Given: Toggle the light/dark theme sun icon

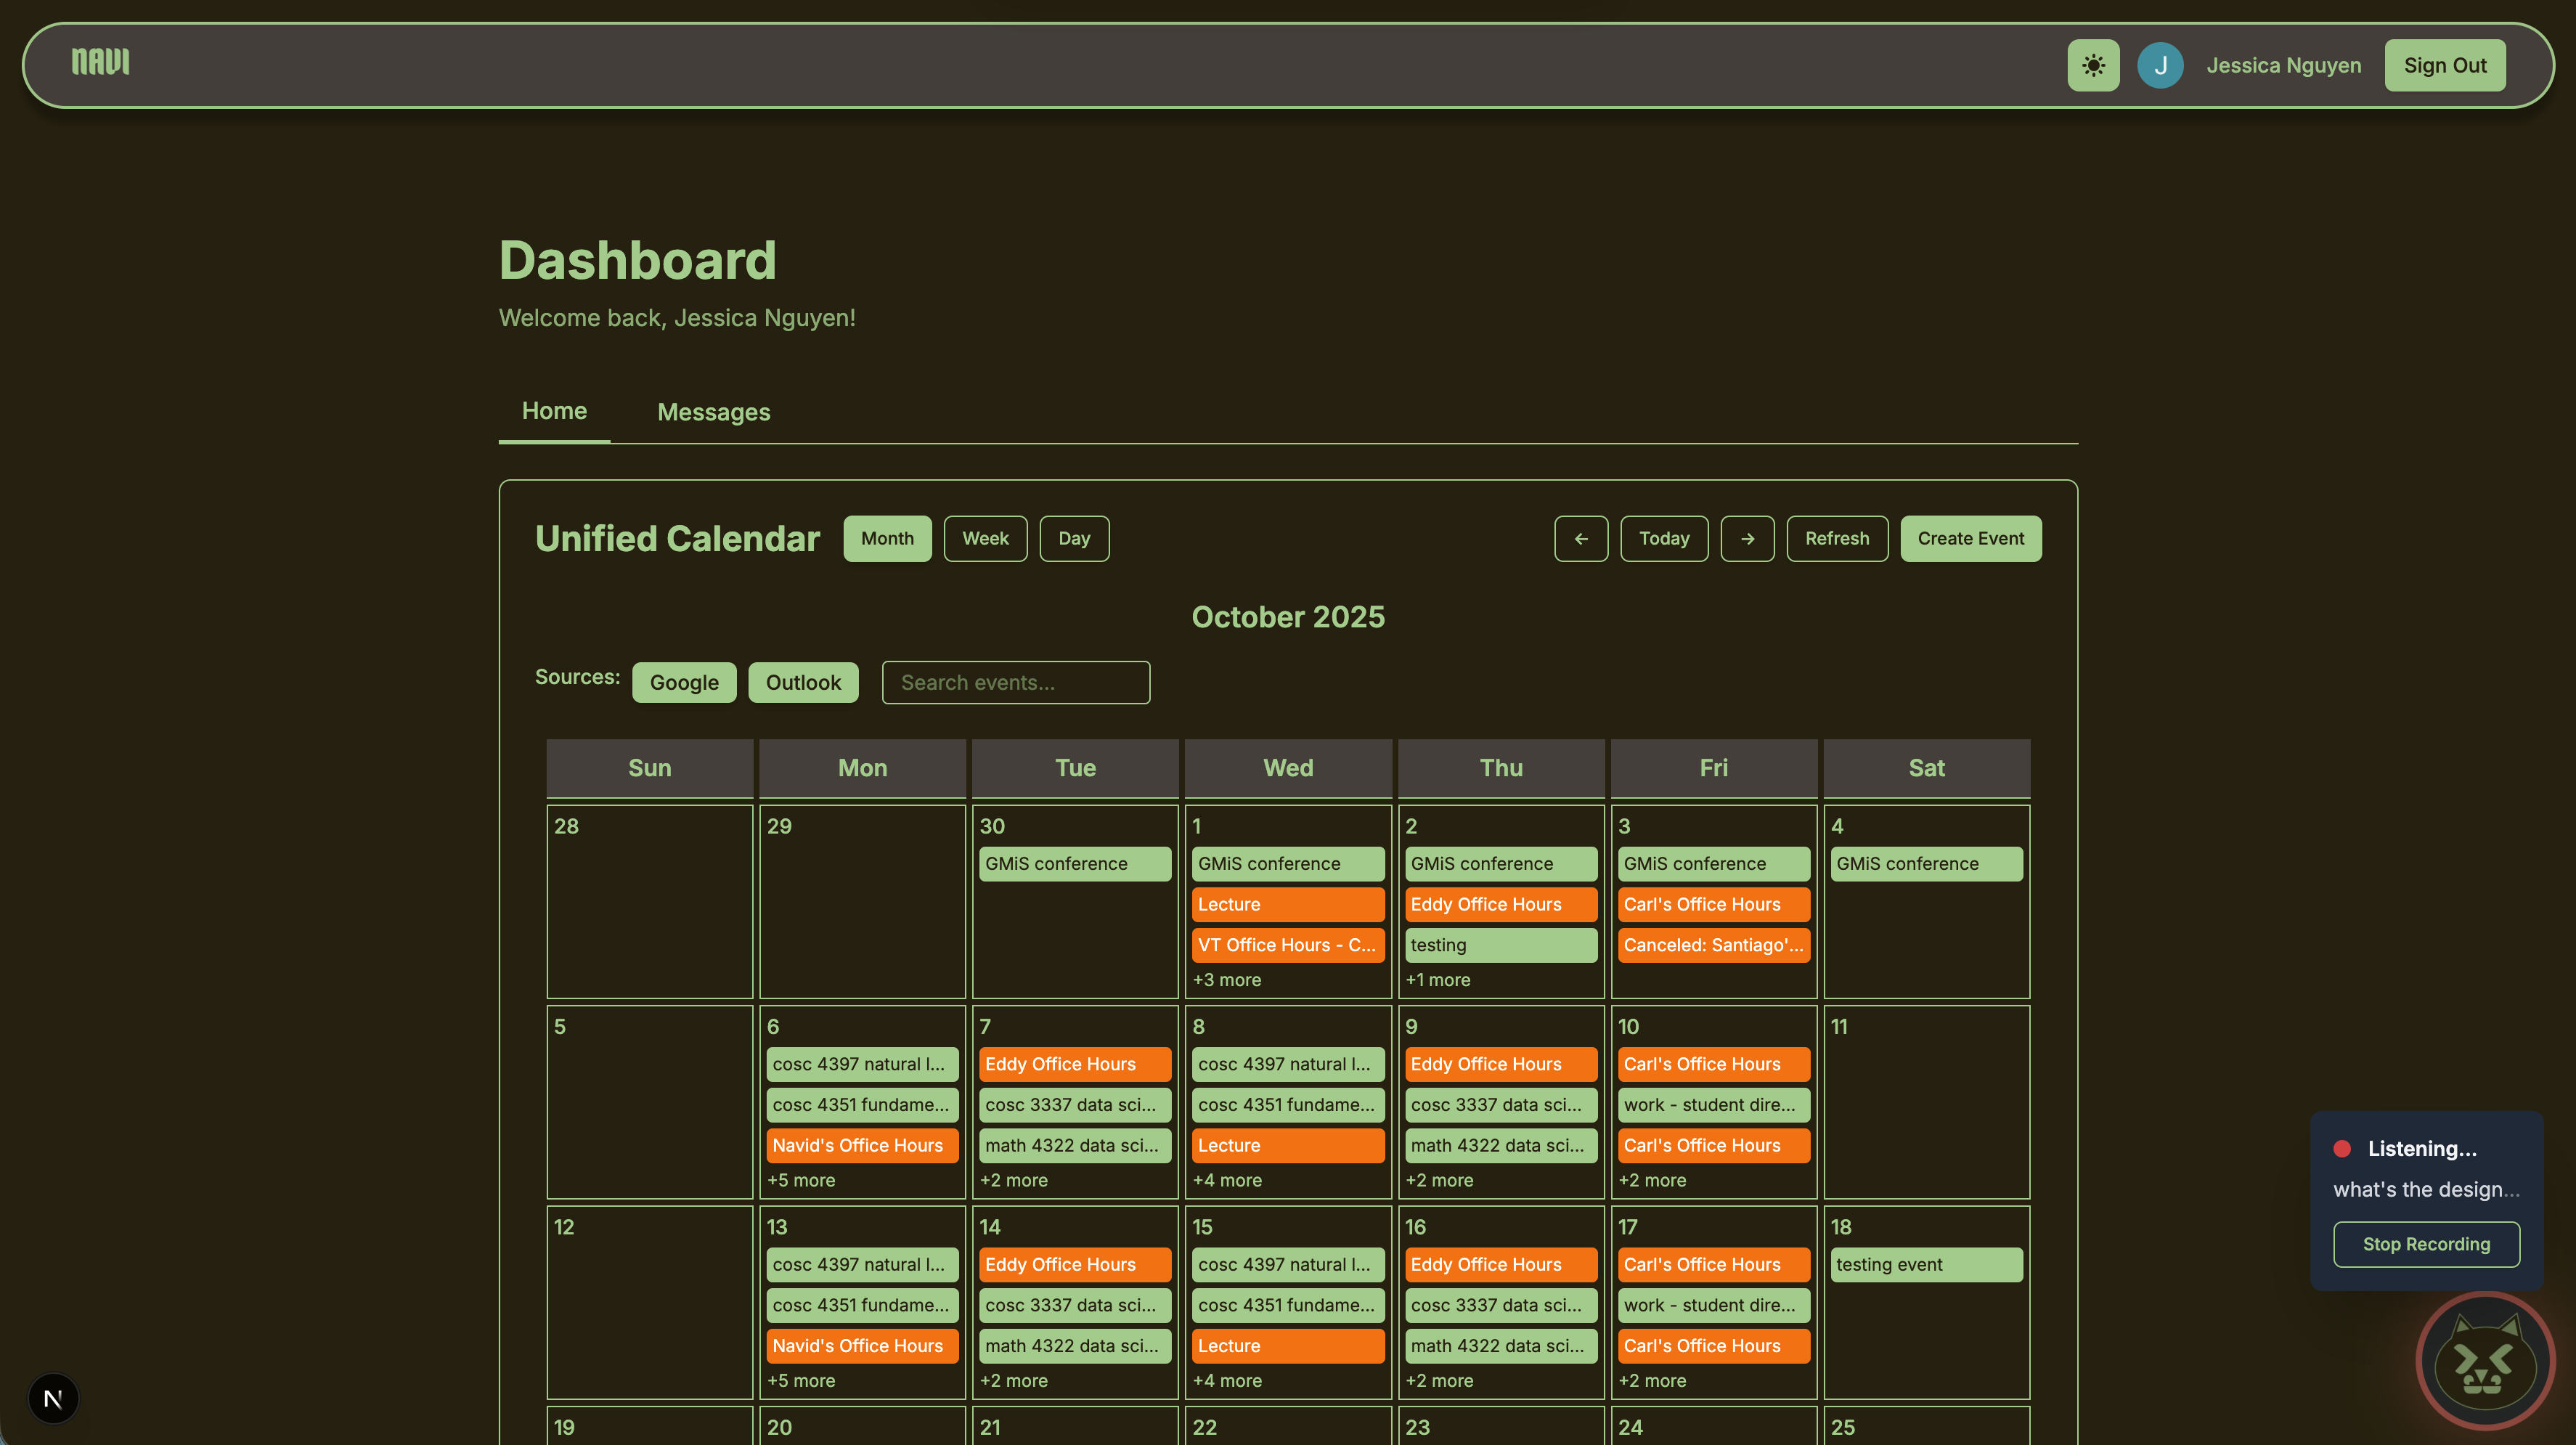Looking at the screenshot, I should (x=2093, y=65).
